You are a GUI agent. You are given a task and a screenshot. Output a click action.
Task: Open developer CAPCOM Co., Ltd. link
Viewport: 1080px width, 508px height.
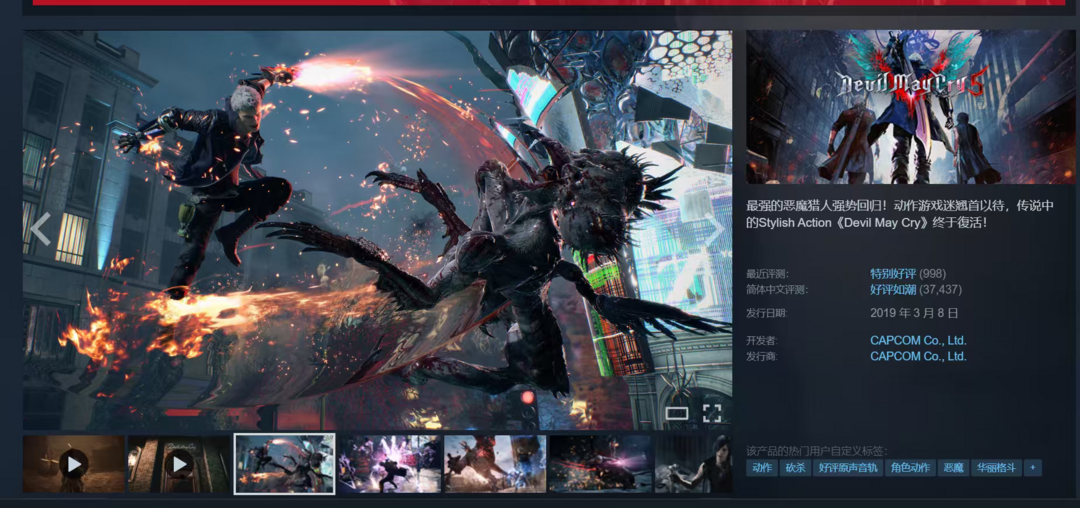(918, 340)
